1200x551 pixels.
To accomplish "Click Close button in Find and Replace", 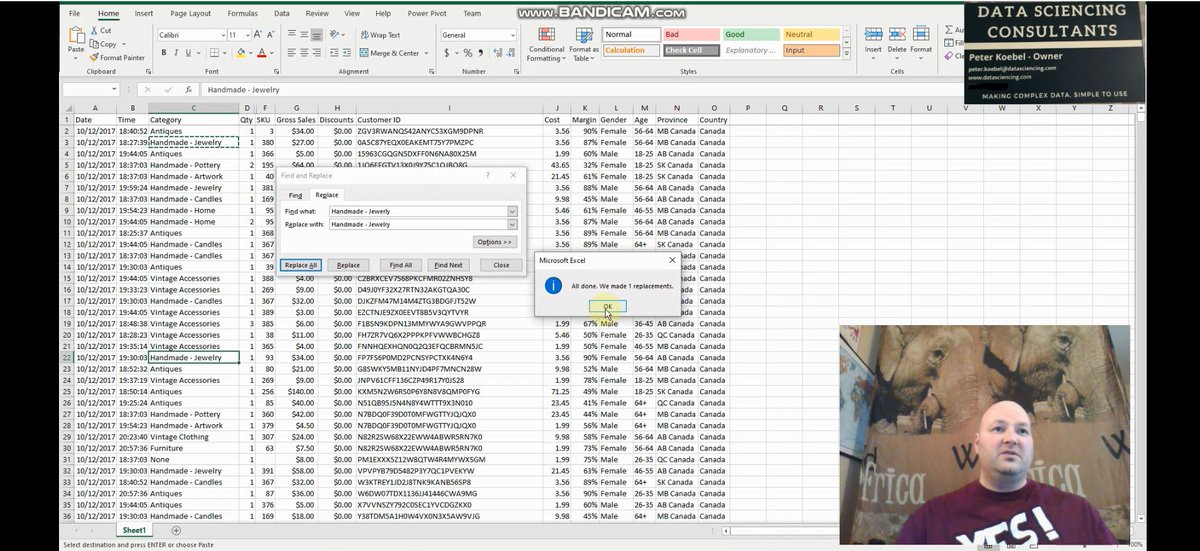I will 501,265.
